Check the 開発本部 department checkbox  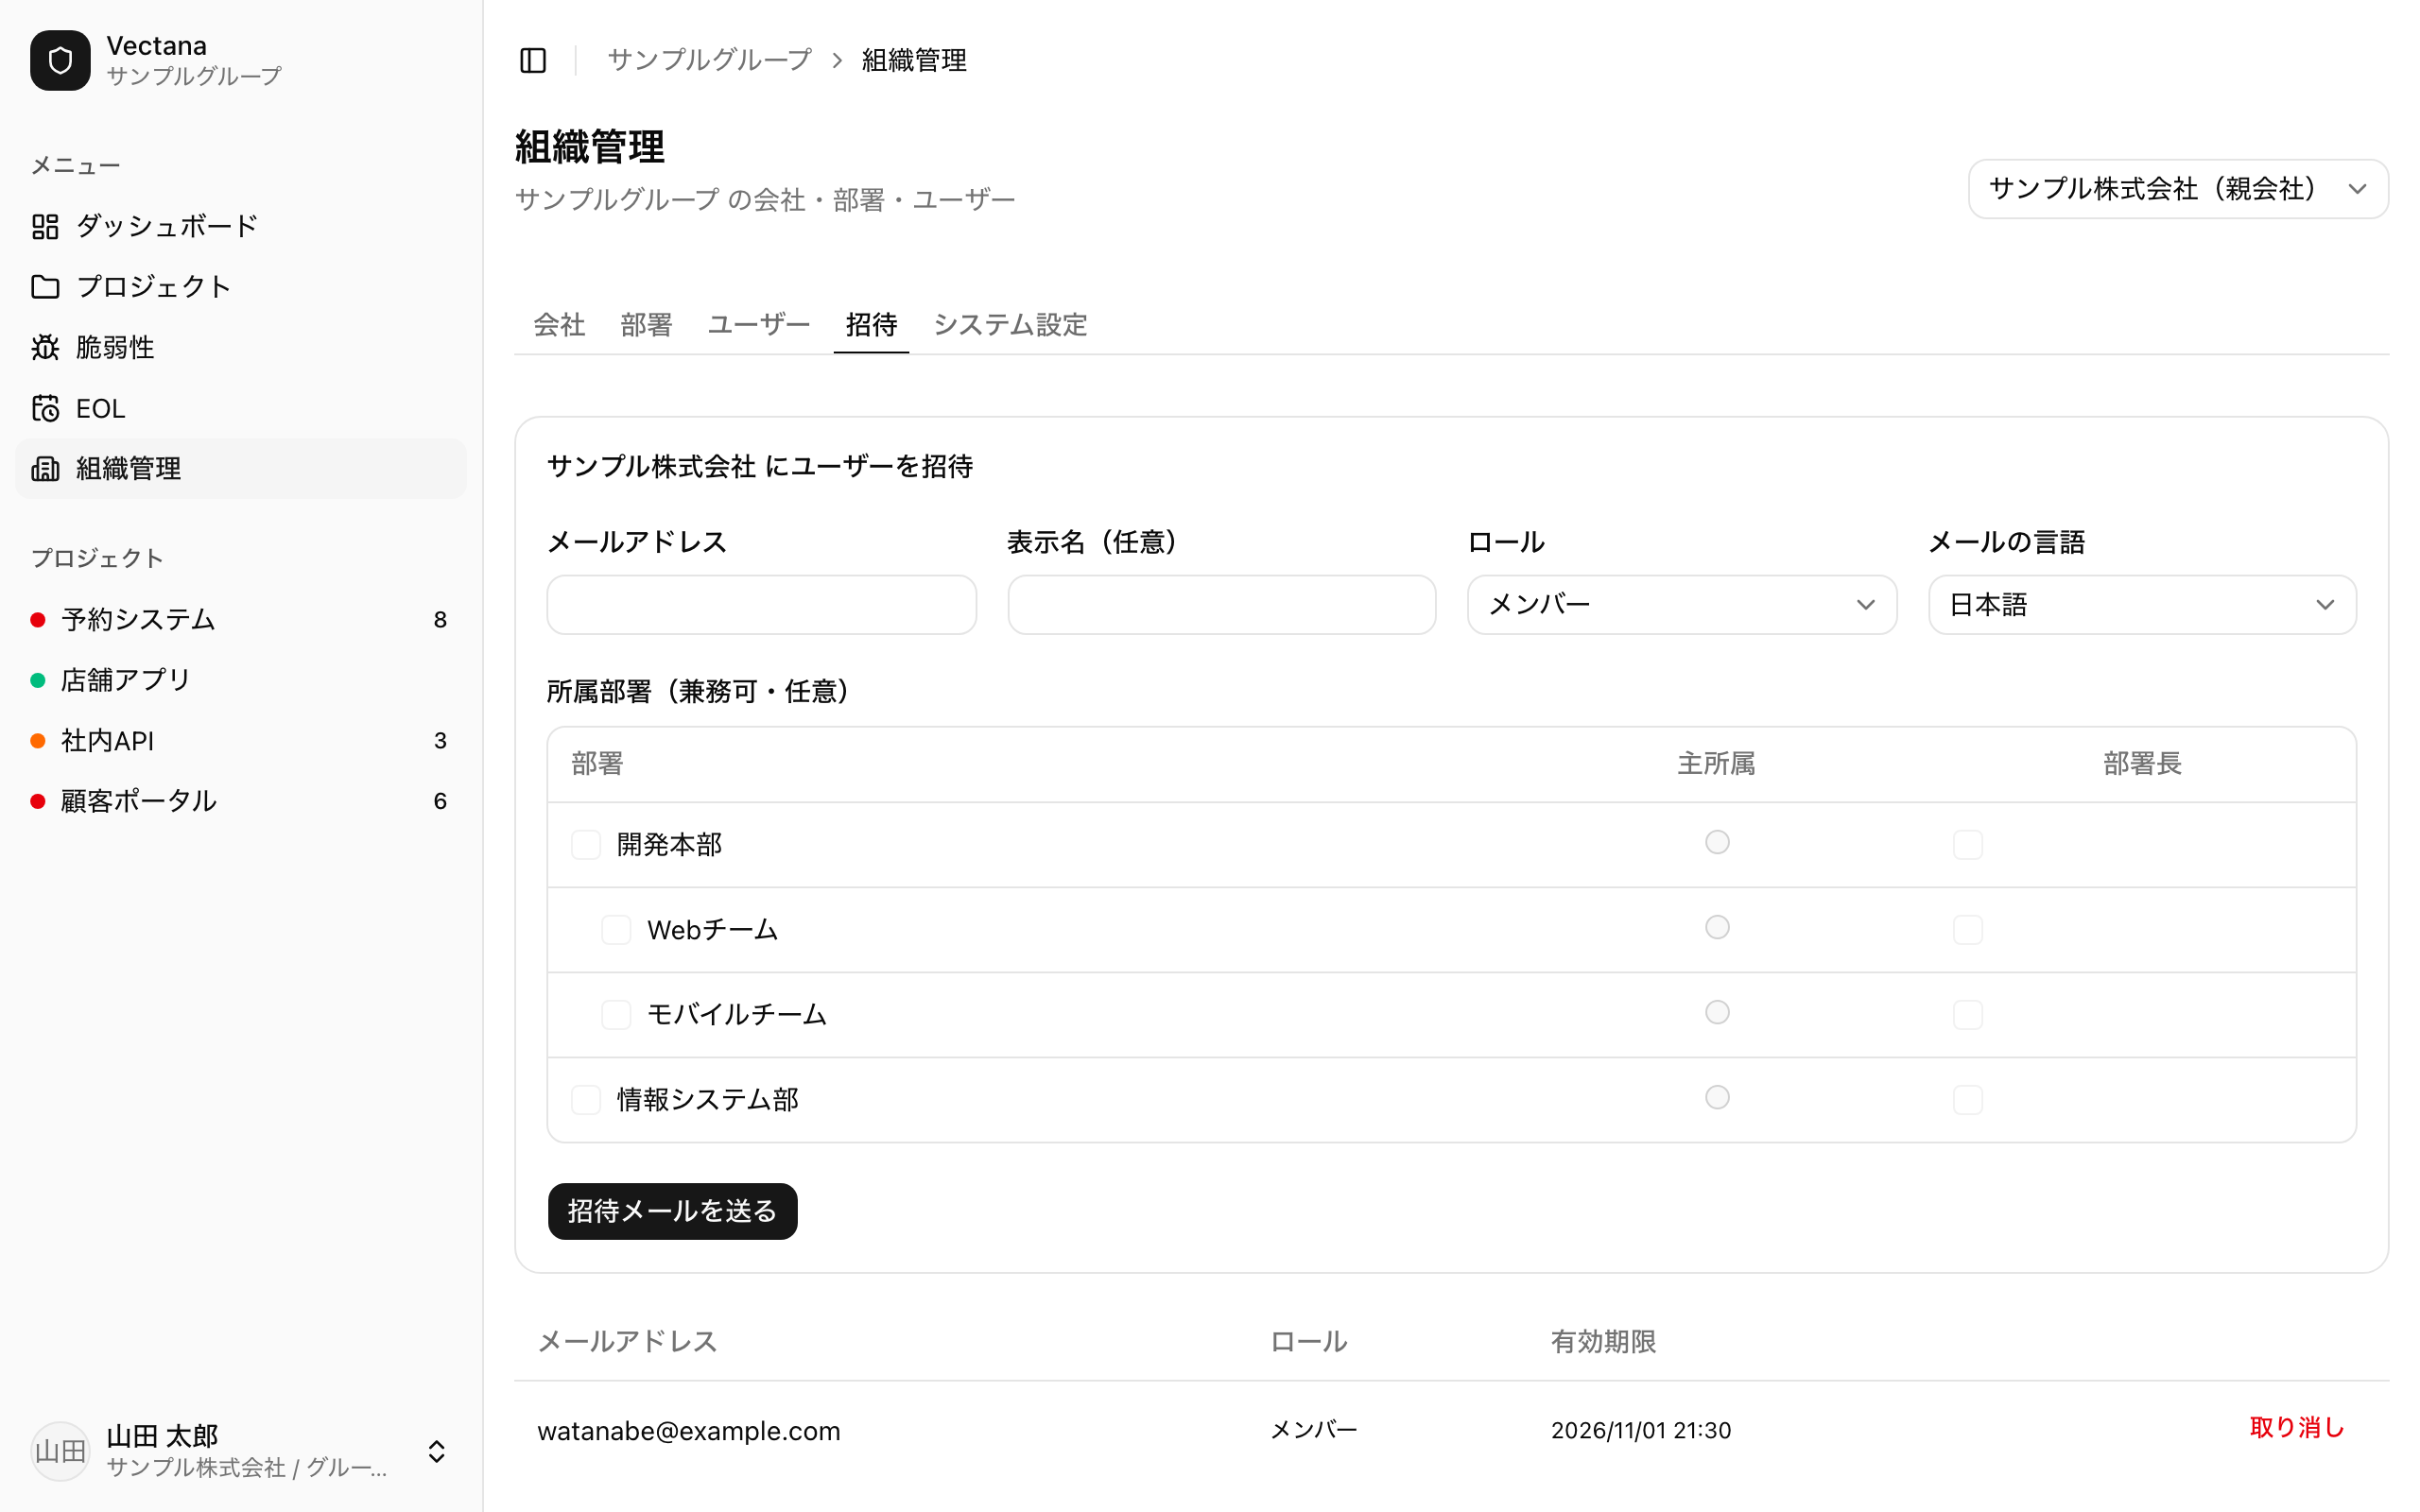(x=586, y=845)
